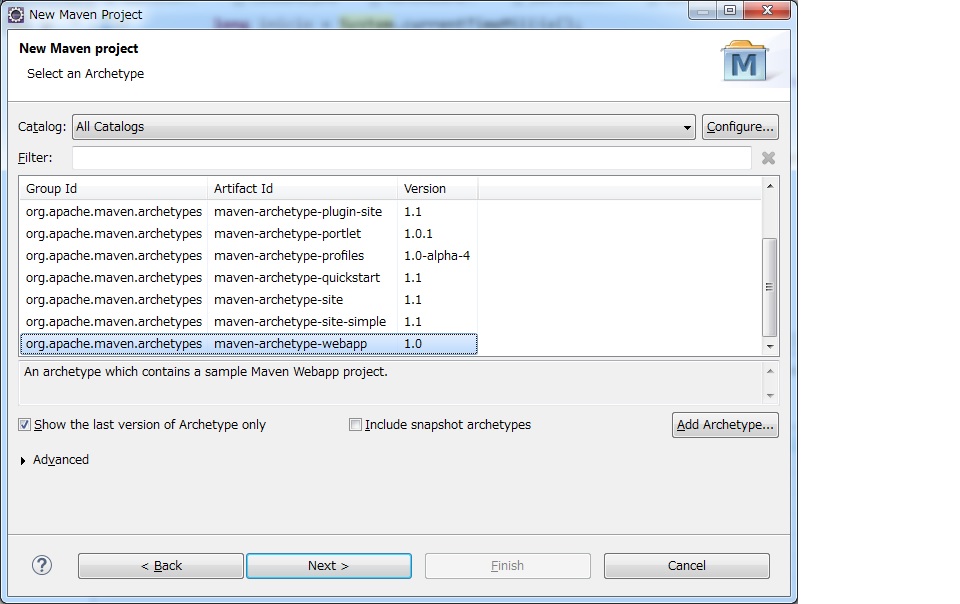Proceed with the Next > button

329,565
